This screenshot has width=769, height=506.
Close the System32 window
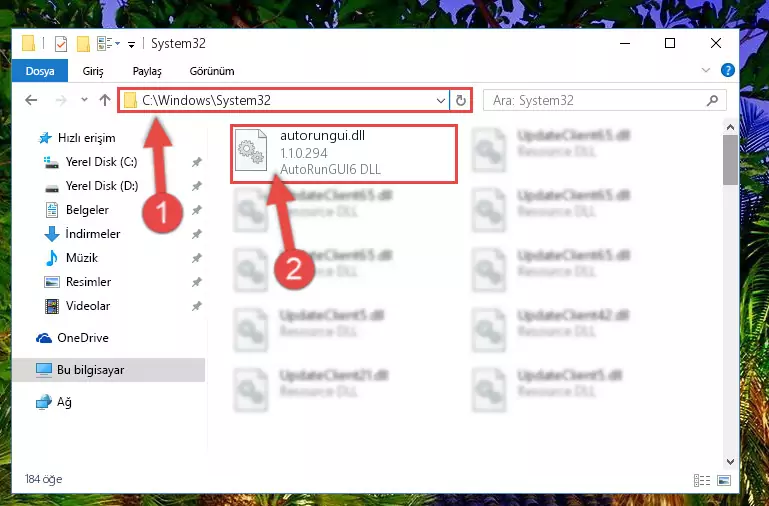(x=716, y=44)
